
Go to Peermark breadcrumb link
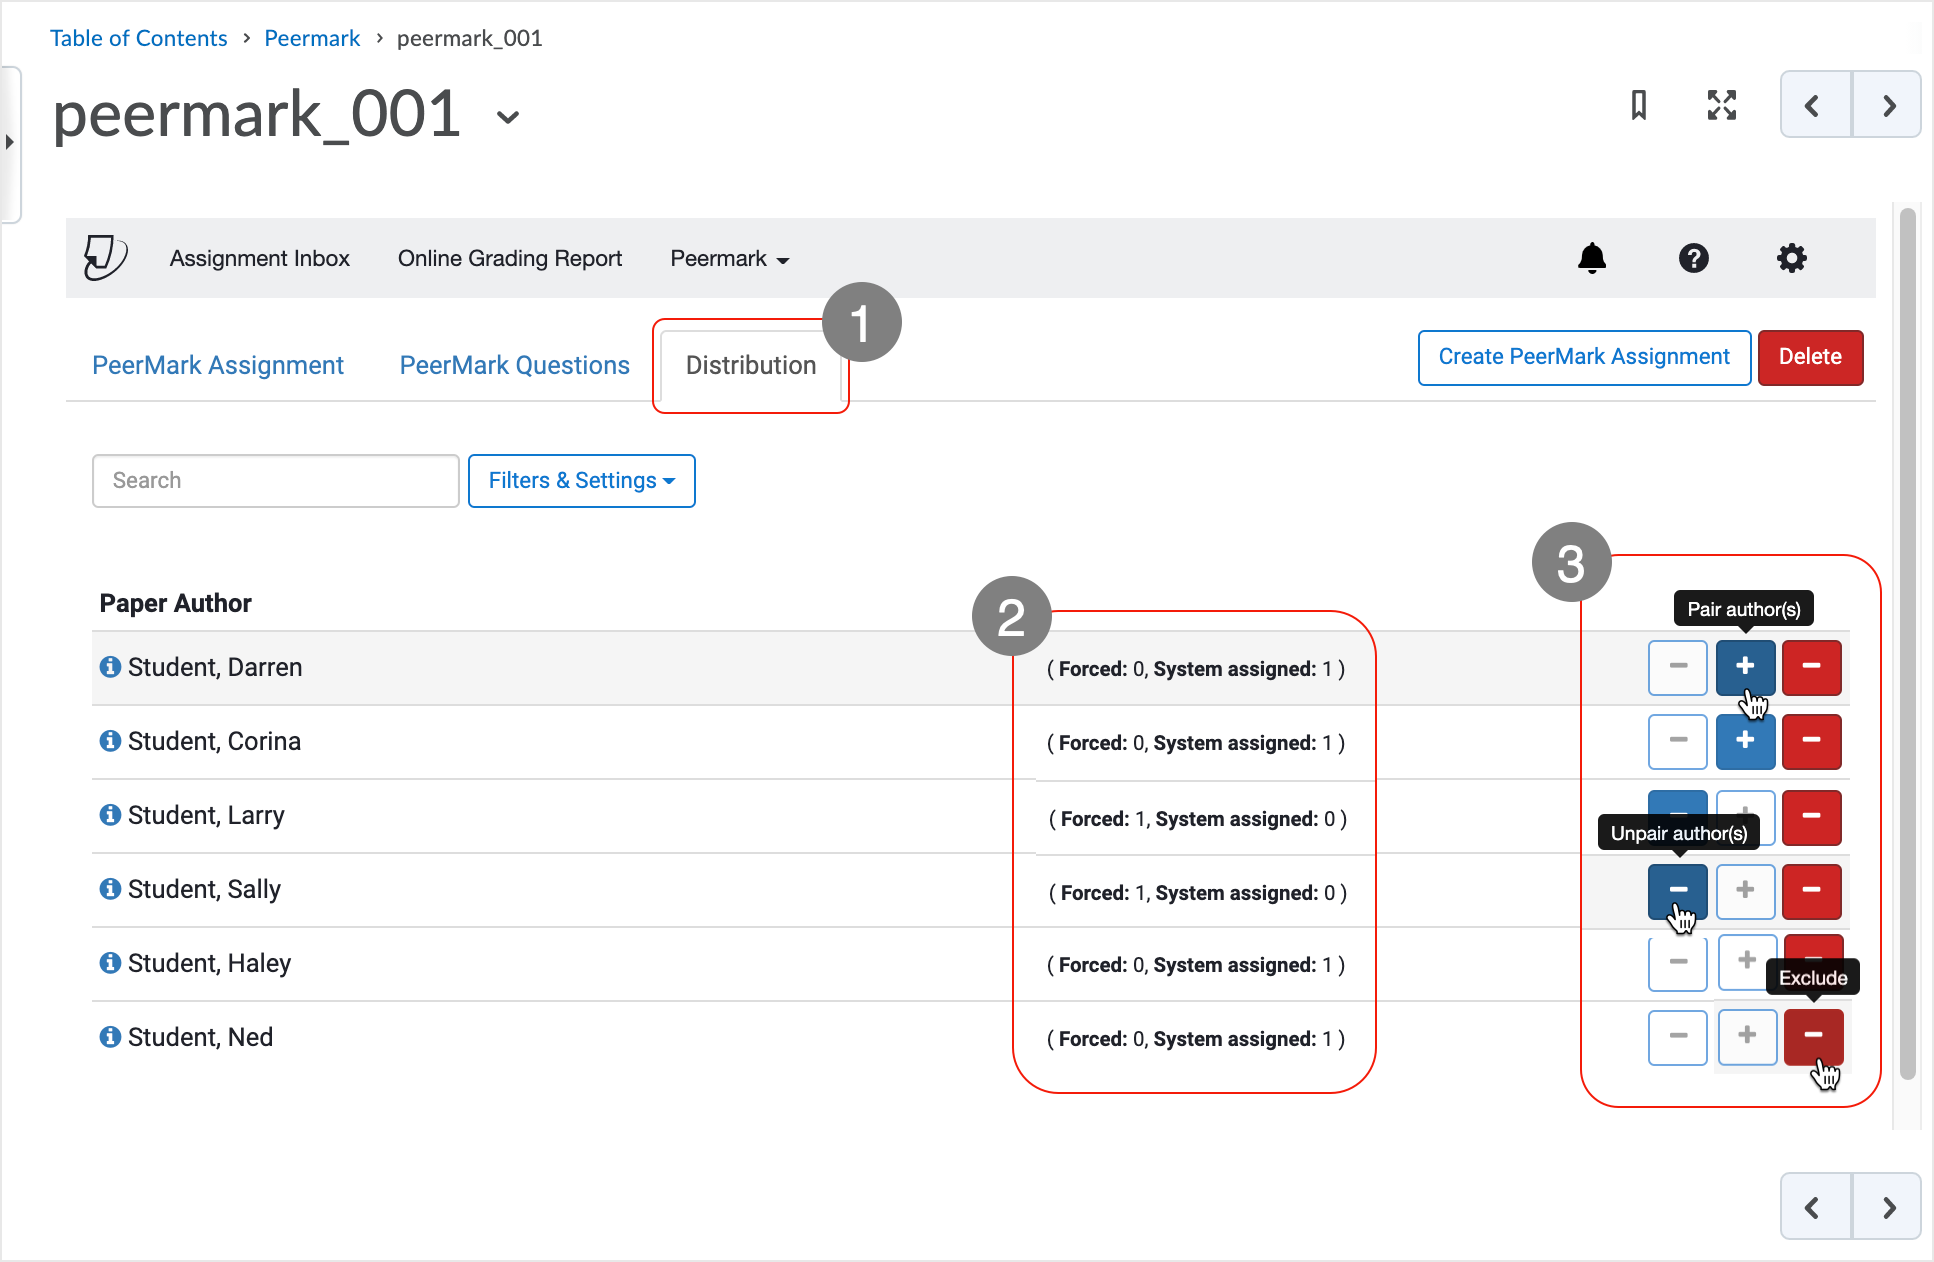pos(312,38)
